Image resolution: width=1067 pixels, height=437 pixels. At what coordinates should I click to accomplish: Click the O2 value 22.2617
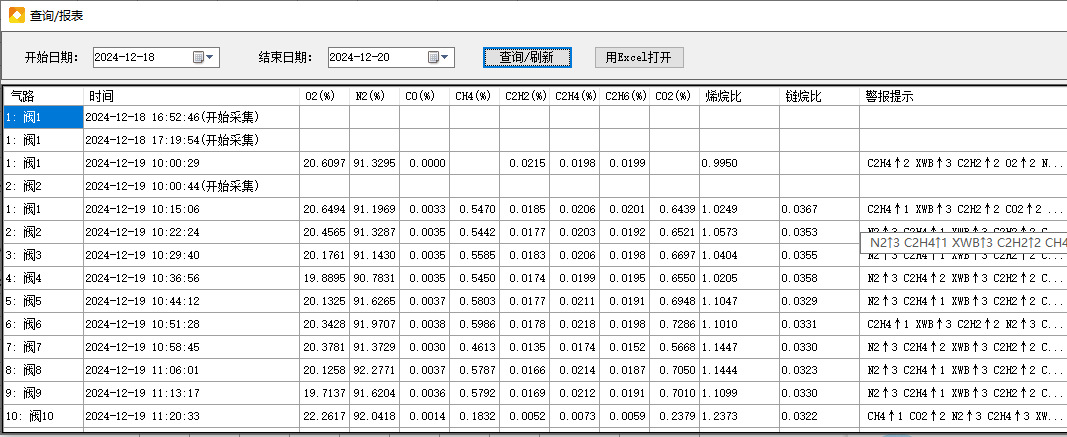coord(325,416)
